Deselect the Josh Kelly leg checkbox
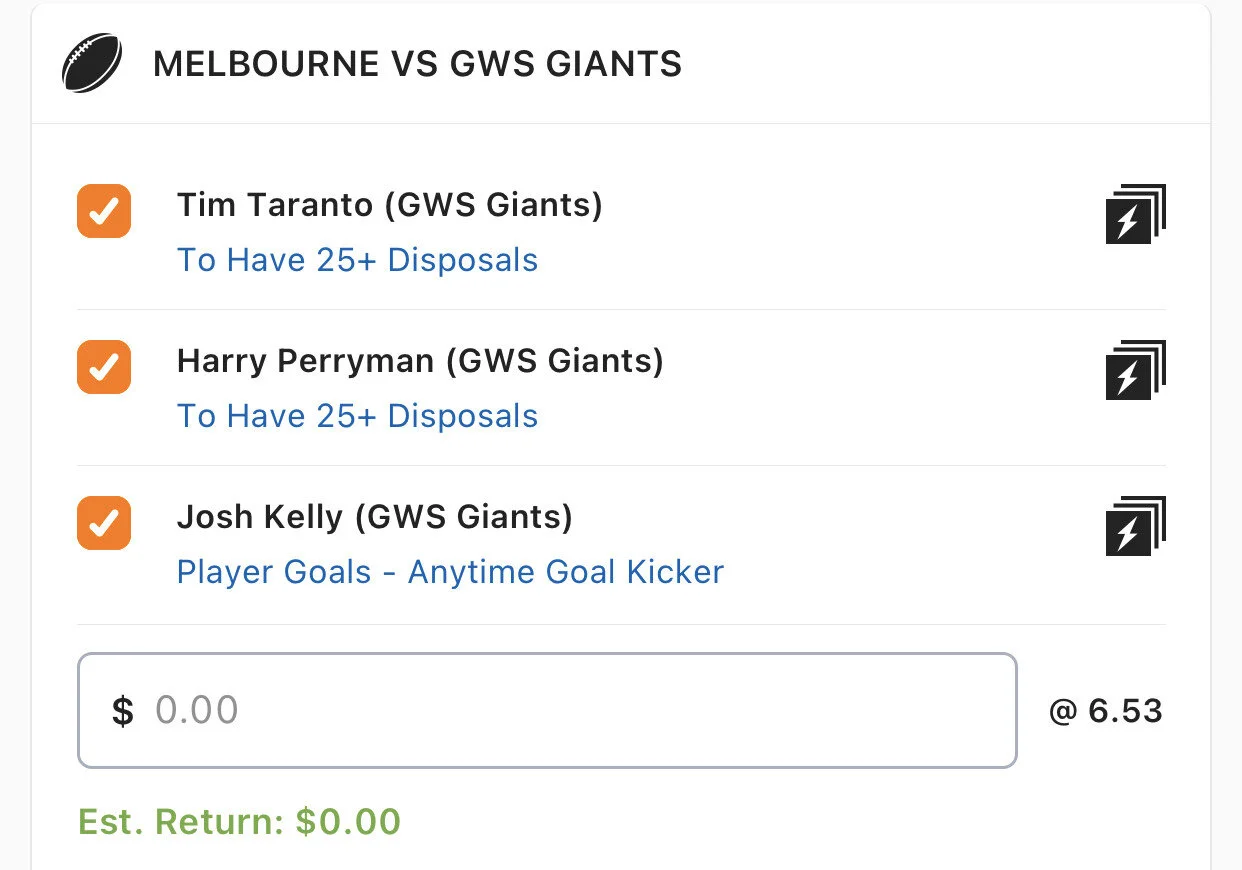1242x870 pixels. click(104, 523)
